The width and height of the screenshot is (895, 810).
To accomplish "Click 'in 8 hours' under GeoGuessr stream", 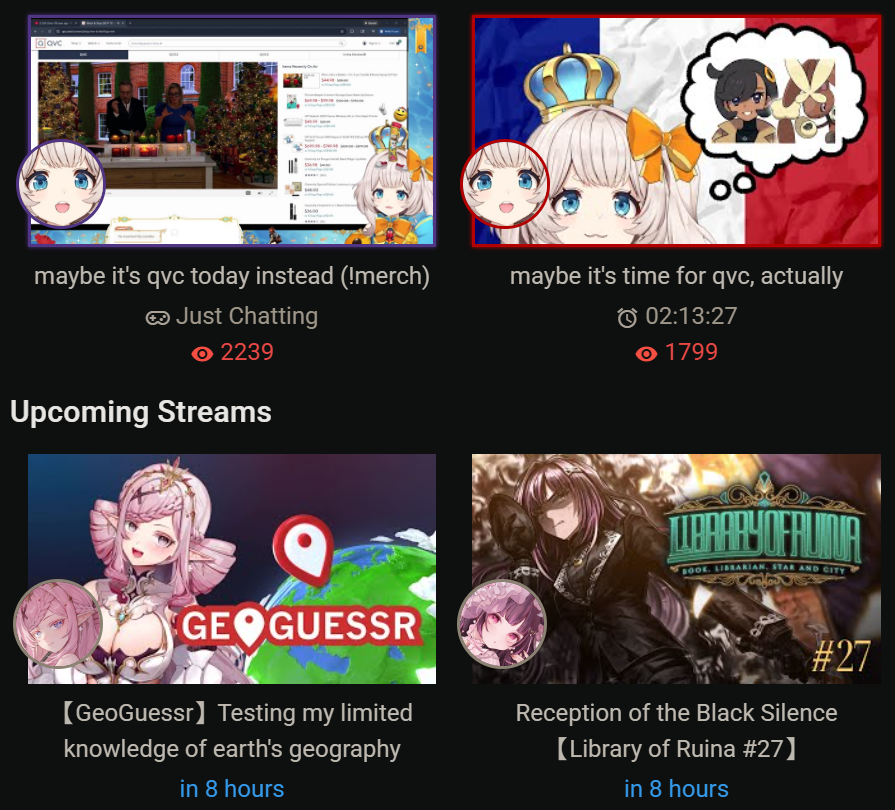I will tap(232, 789).
